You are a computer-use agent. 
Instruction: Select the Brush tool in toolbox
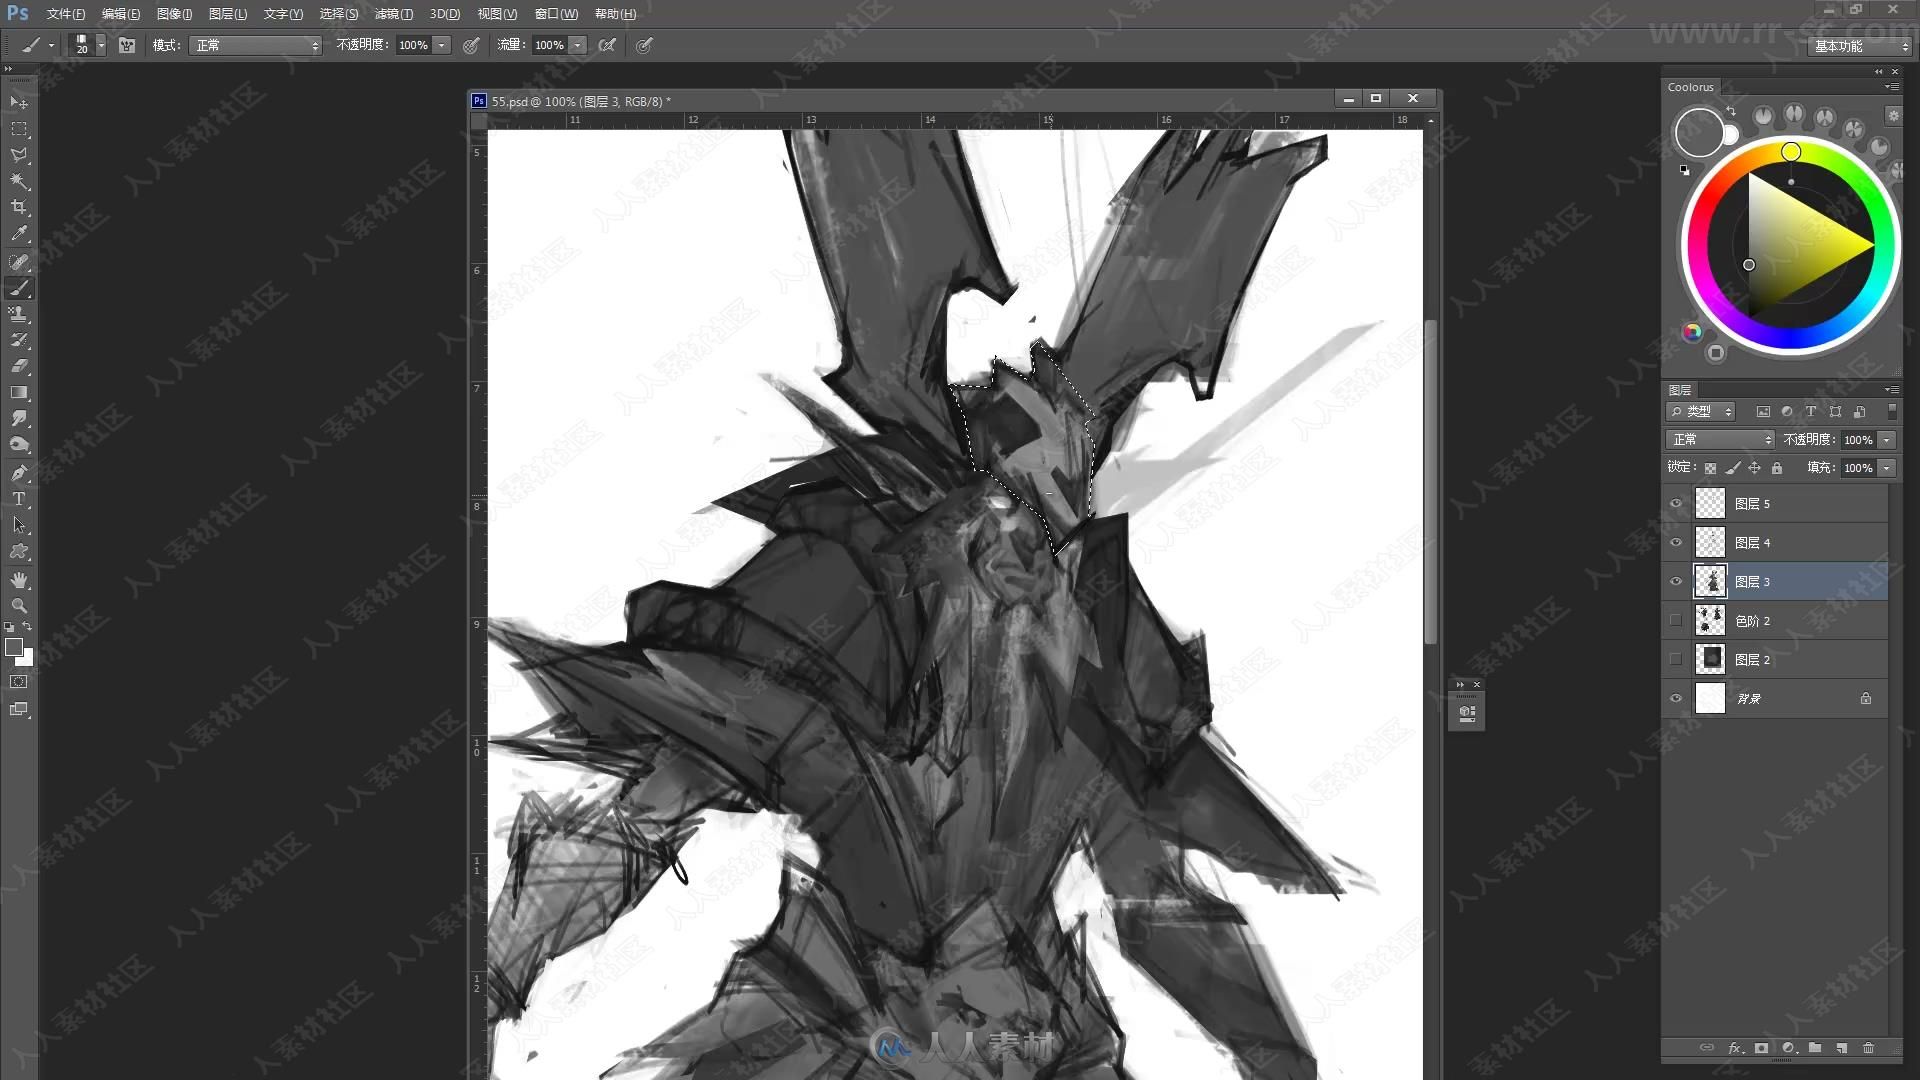[19, 288]
